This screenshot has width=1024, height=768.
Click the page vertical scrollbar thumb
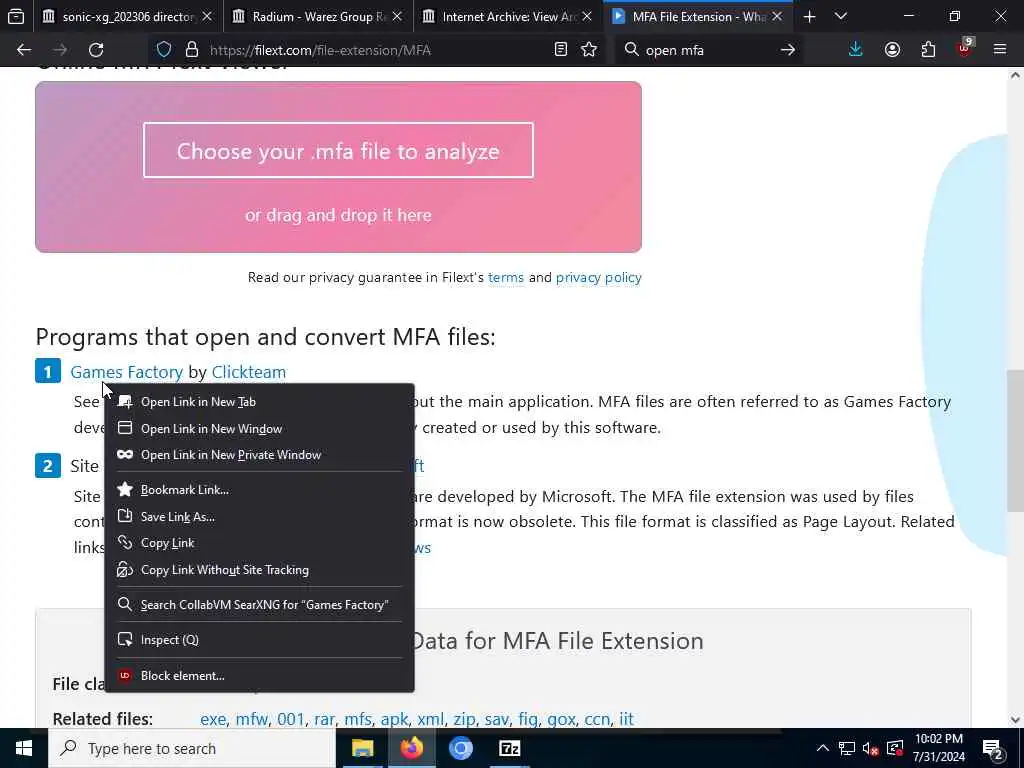[1016, 440]
